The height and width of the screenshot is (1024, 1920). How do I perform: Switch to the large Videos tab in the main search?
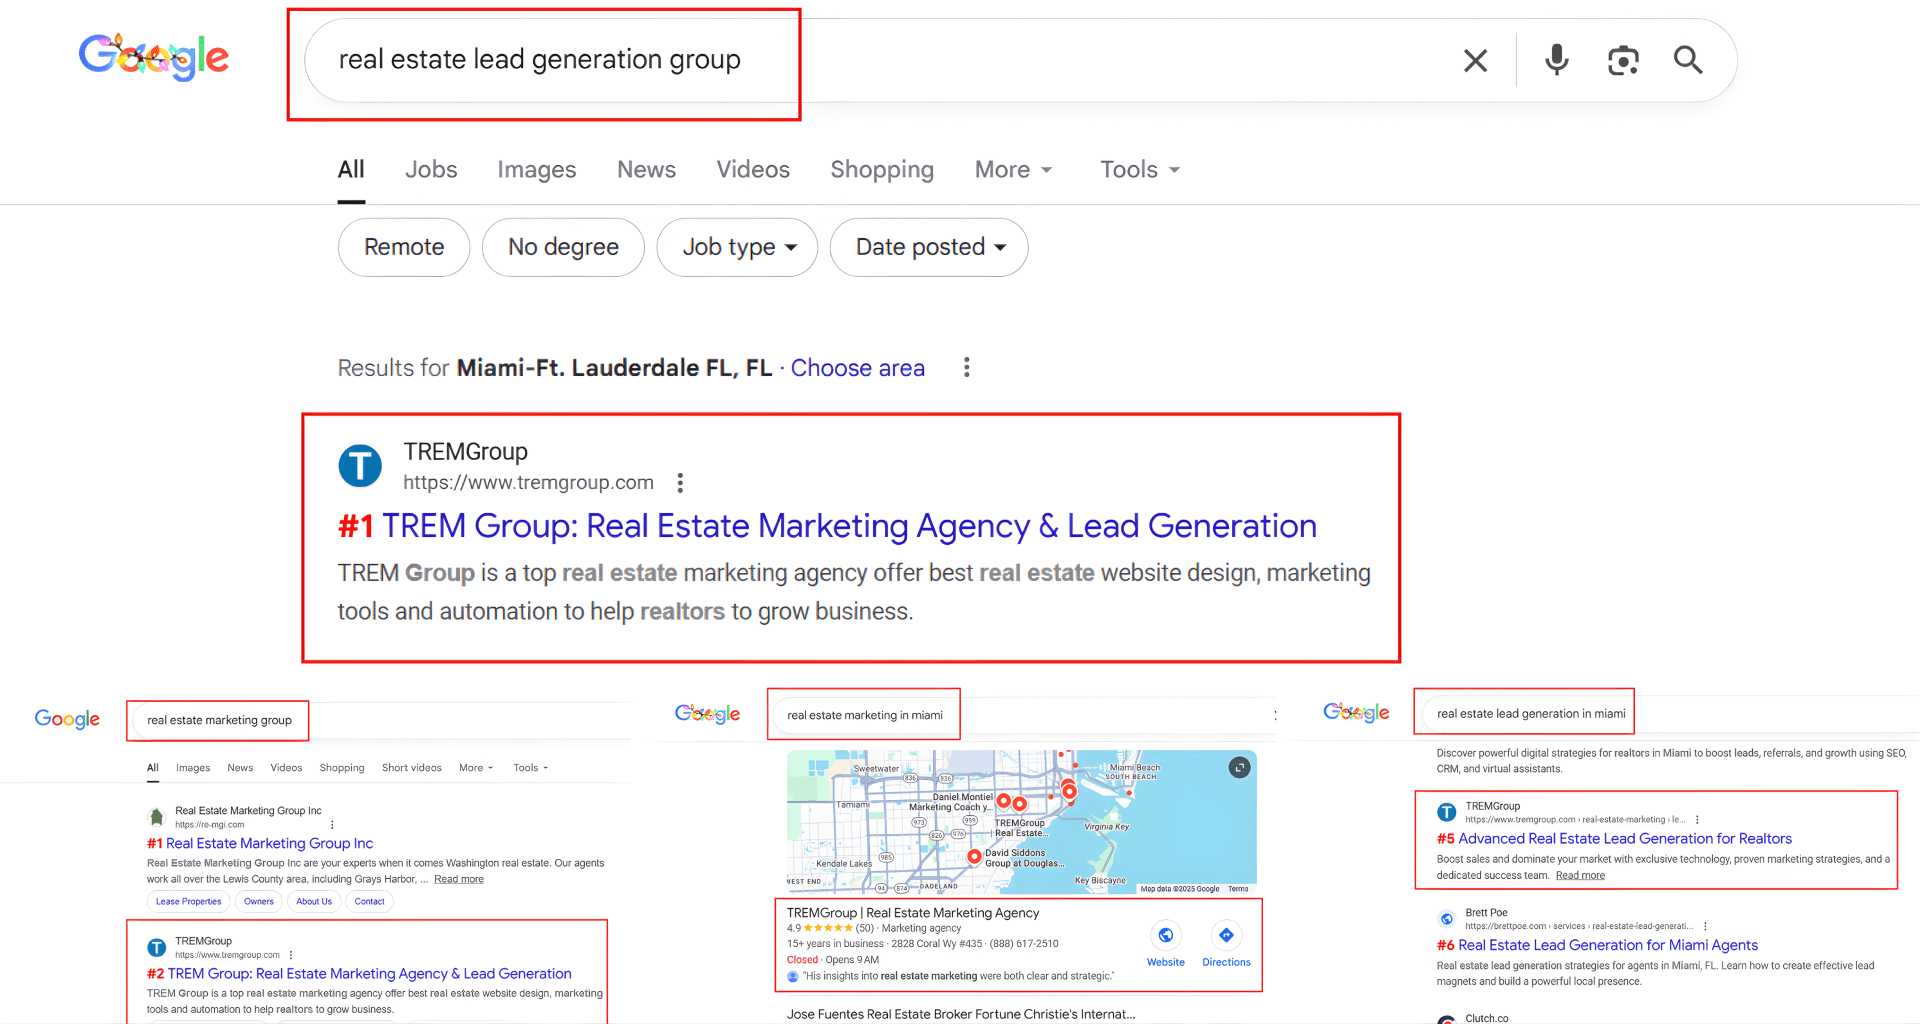753,170
